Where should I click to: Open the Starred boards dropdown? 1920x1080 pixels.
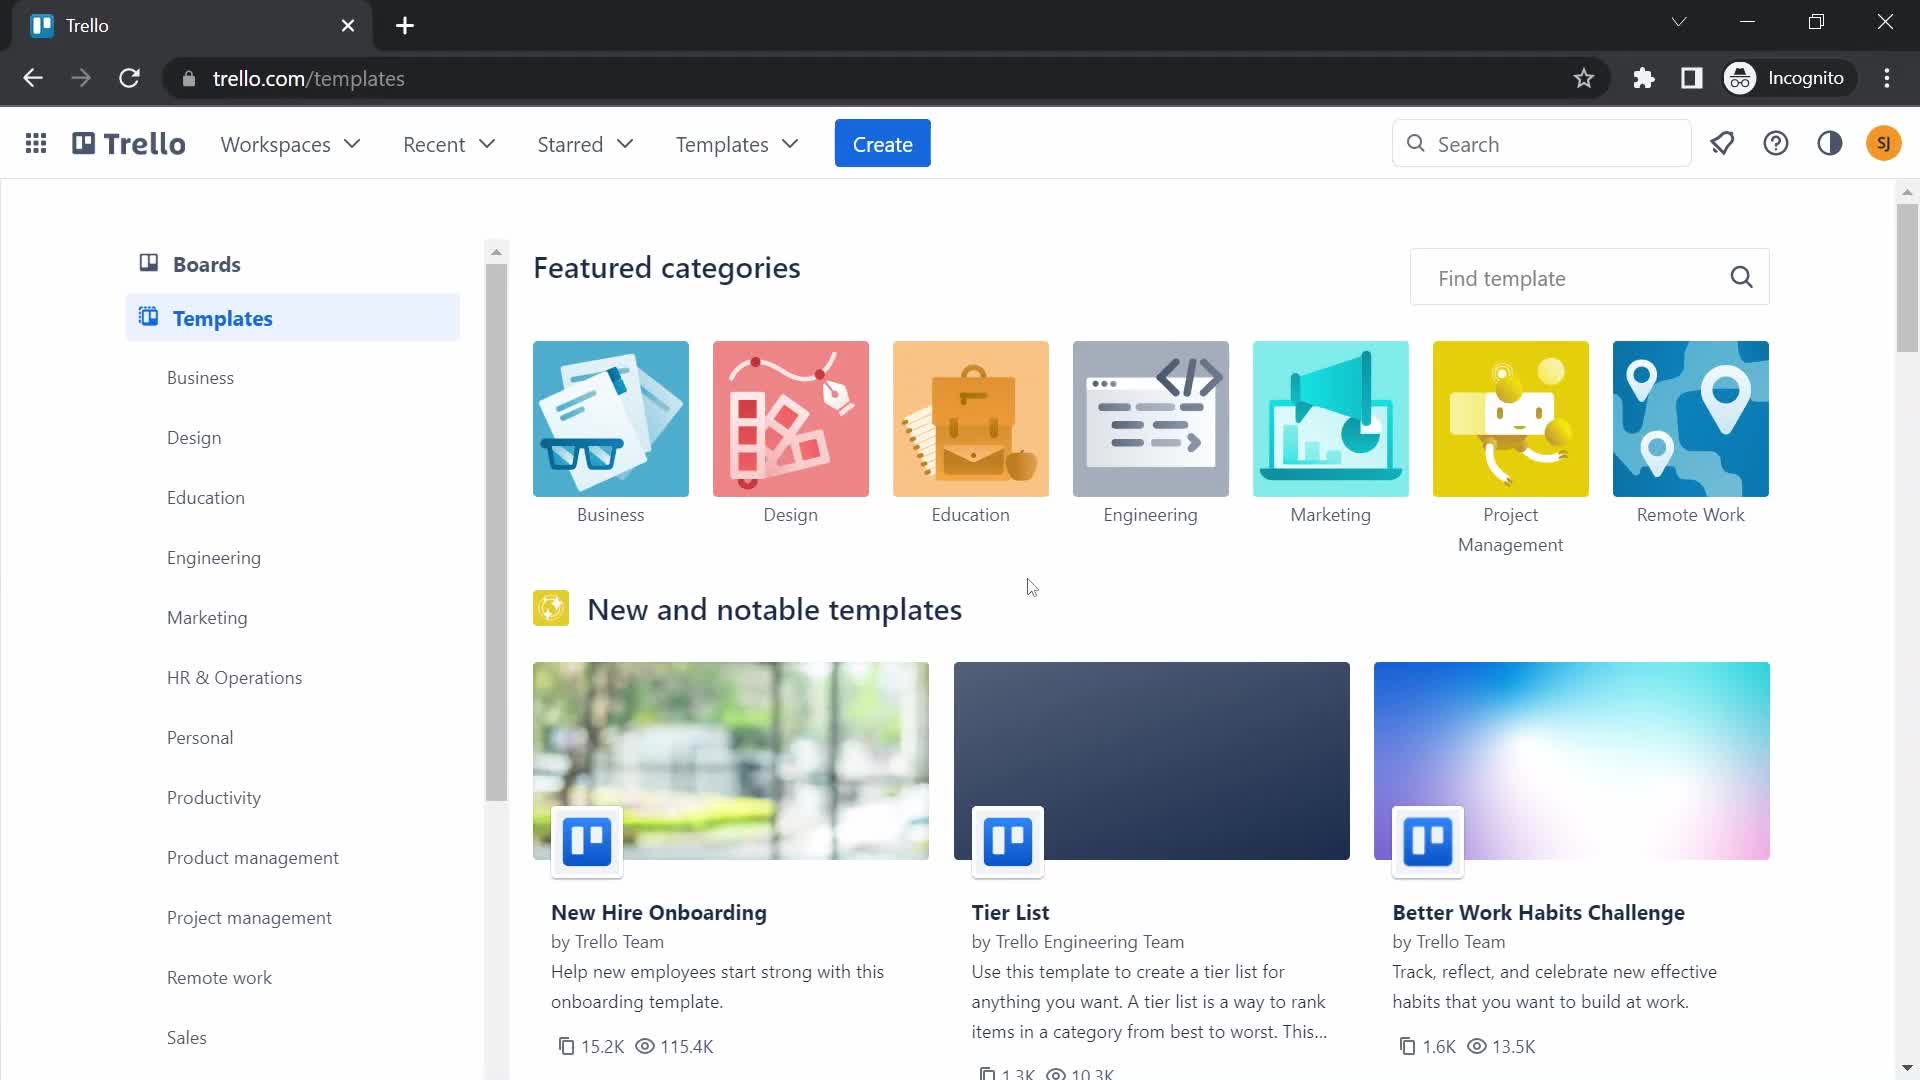pos(585,144)
